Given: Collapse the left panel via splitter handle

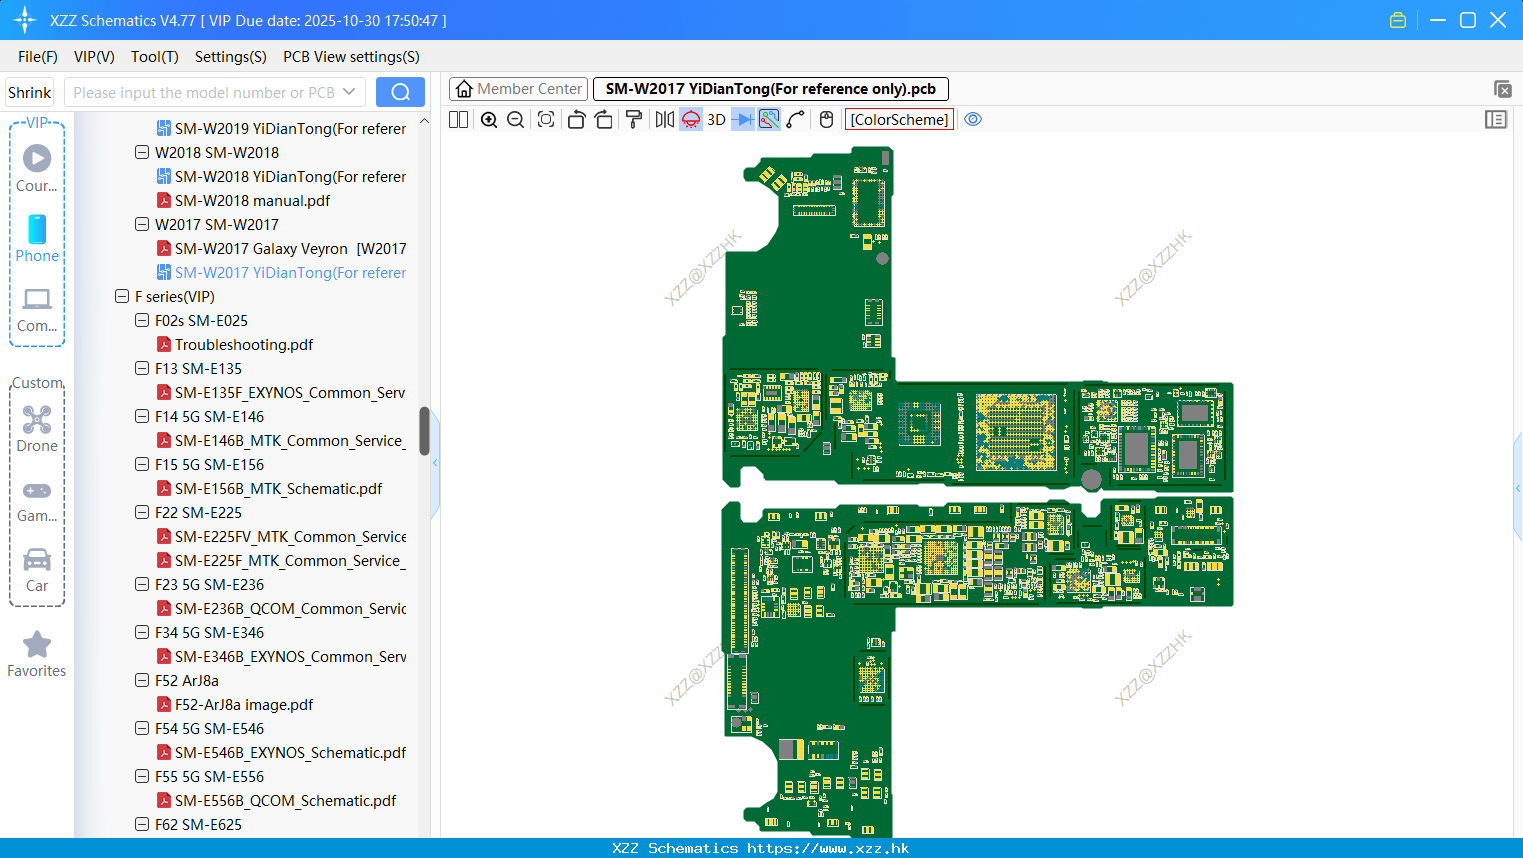Looking at the screenshot, I should click(435, 462).
